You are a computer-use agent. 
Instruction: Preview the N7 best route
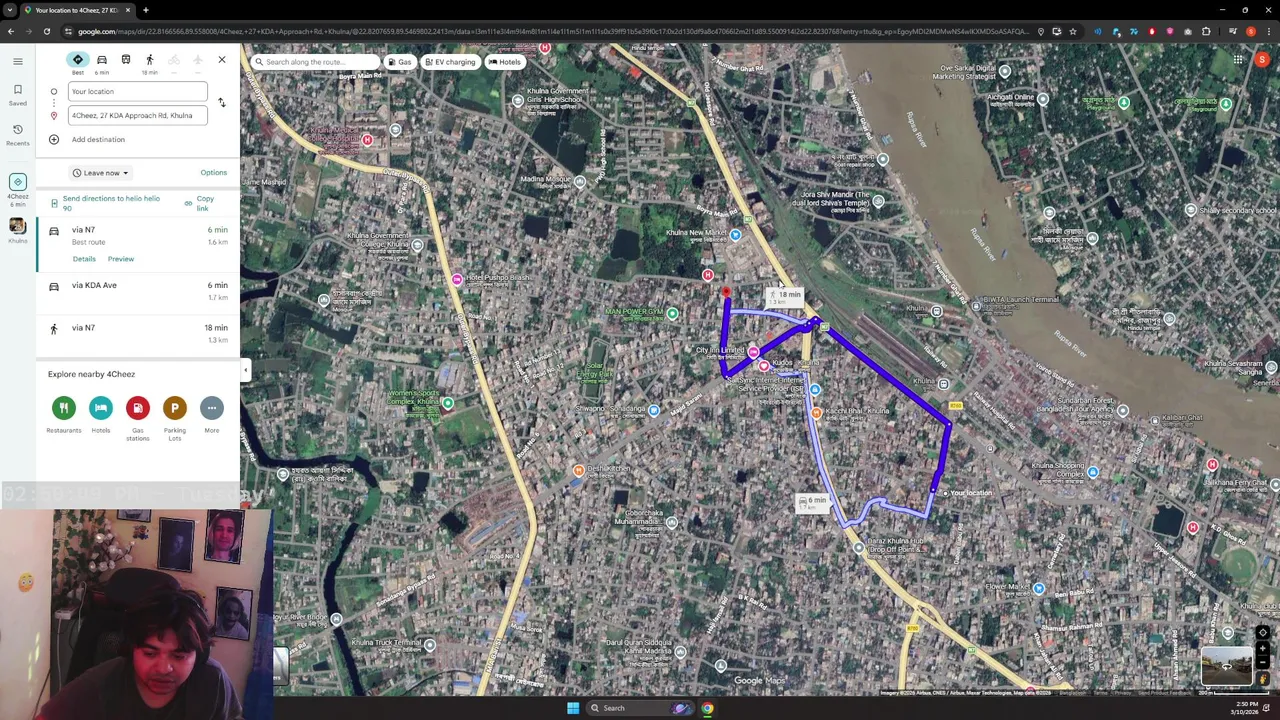(121, 259)
